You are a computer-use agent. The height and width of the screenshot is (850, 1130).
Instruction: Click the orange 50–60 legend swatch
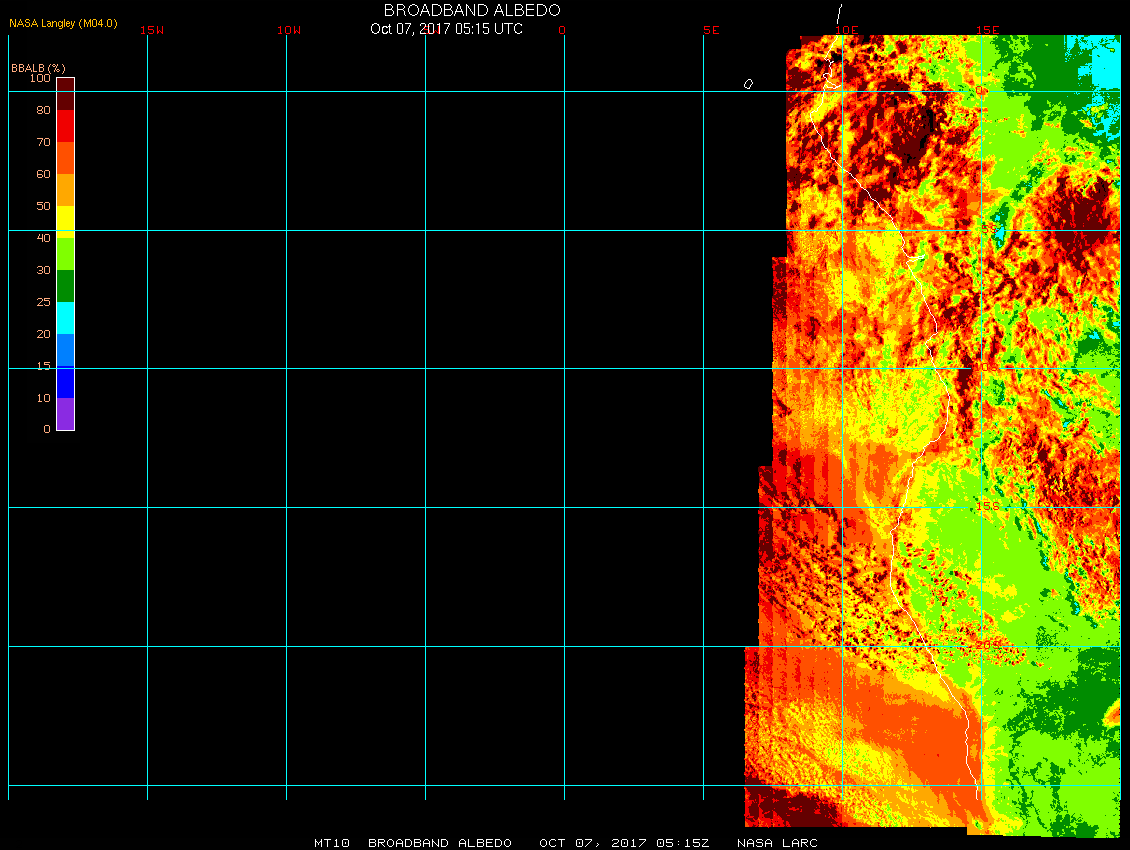point(65,189)
